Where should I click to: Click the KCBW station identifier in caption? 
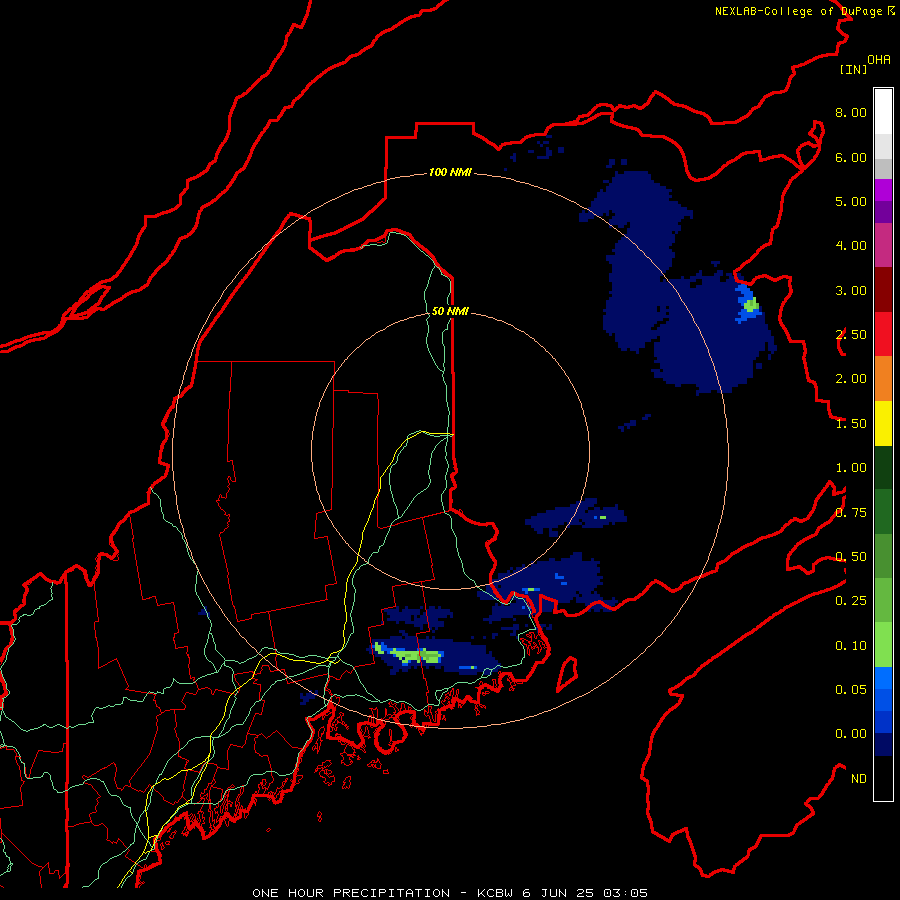coord(495,893)
